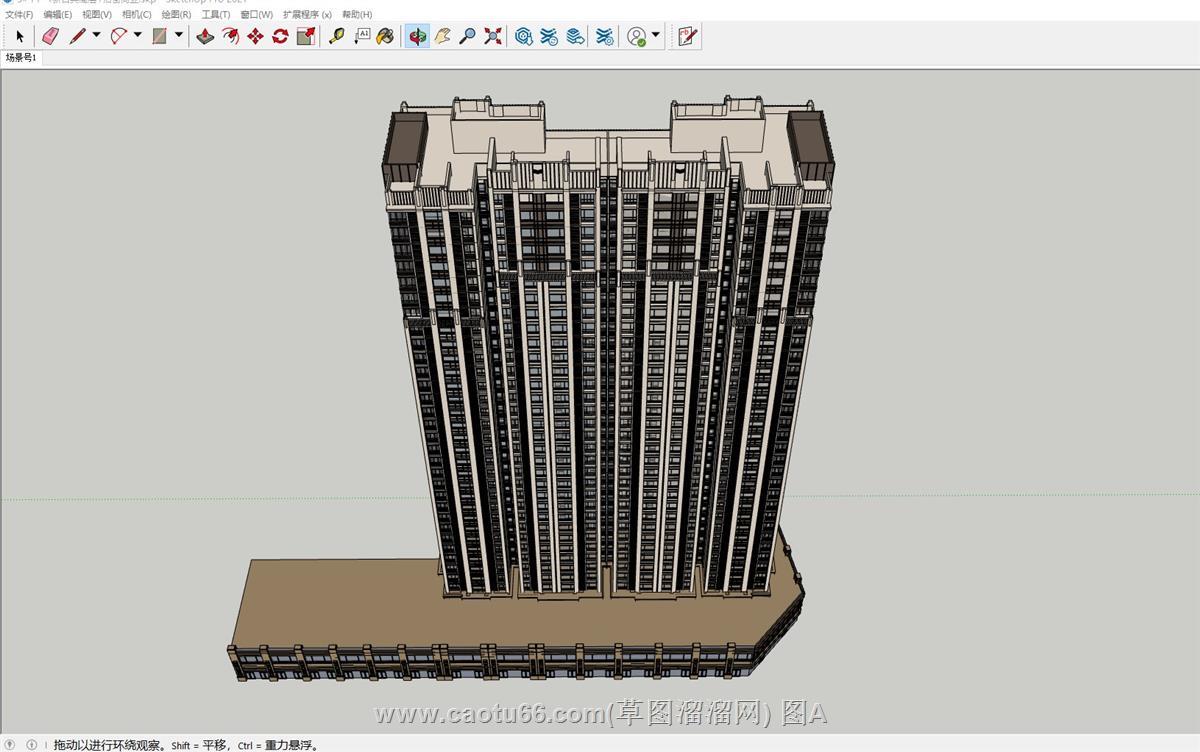Click the user account sign-in icon

tap(637, 36)
